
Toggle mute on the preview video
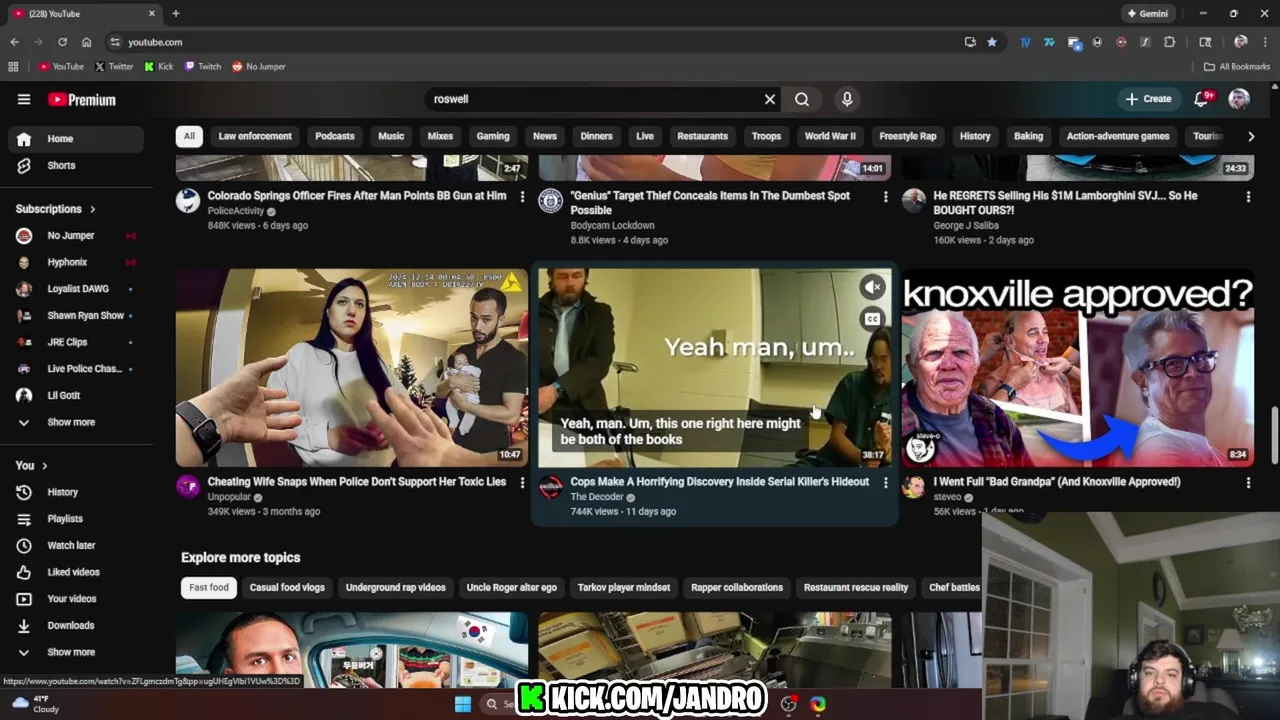pos(873,288)
